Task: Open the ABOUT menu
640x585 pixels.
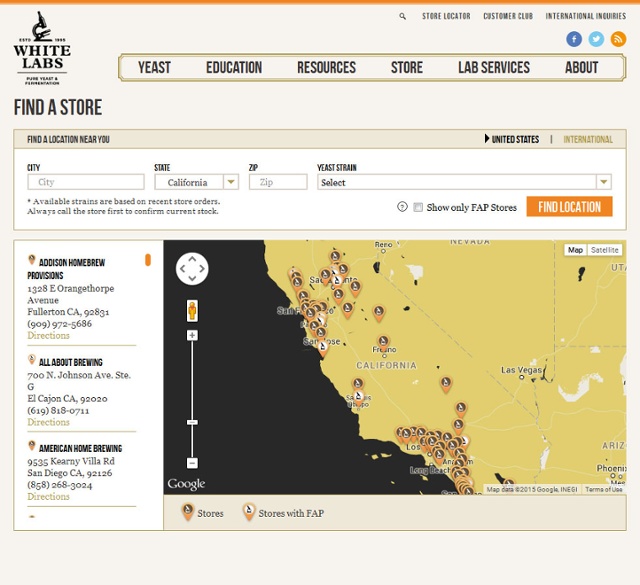Action: (x=582, y=67)
